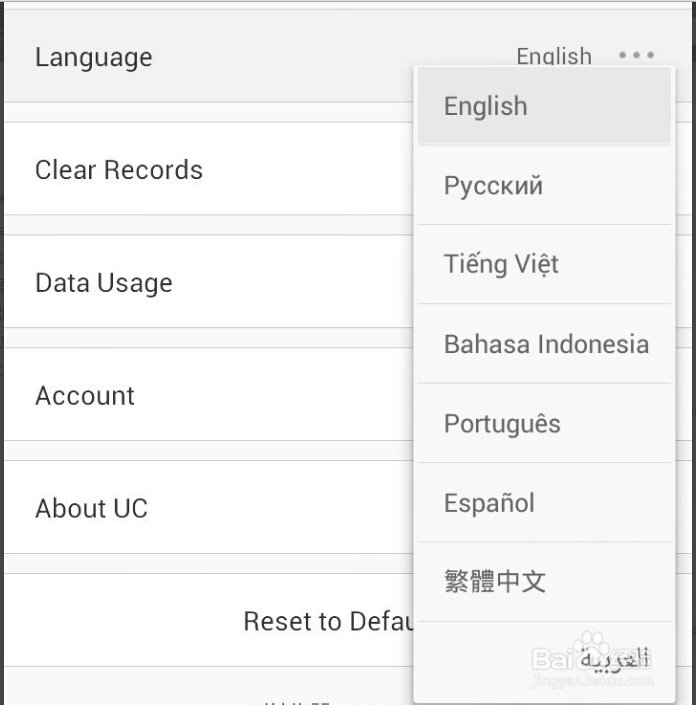Open the Language three-dots dropdown

(636, 55)
